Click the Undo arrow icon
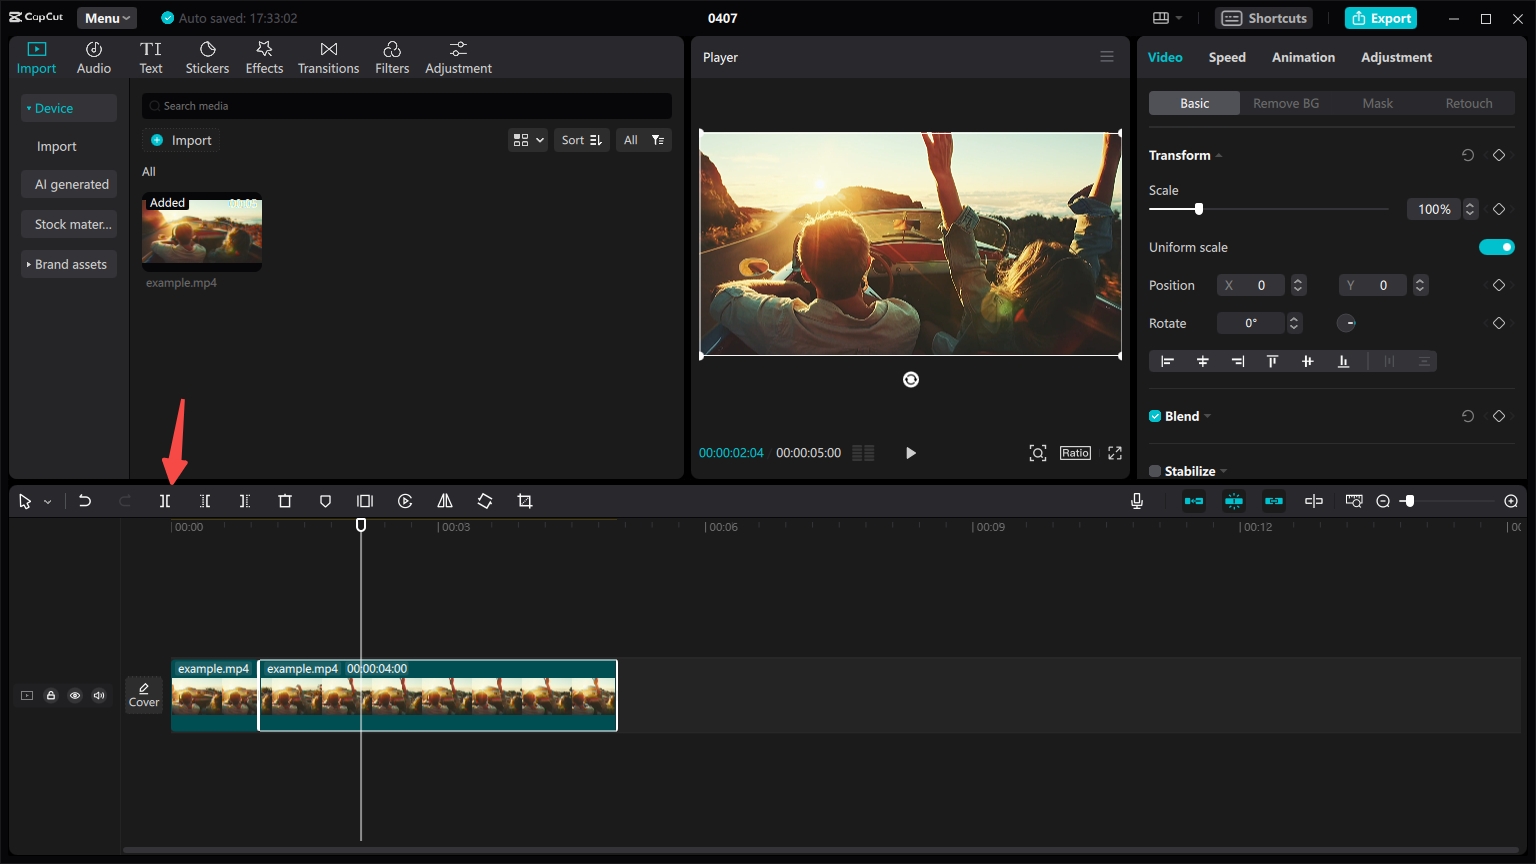Screen dimensions: 1536x864 click(85, 501)
